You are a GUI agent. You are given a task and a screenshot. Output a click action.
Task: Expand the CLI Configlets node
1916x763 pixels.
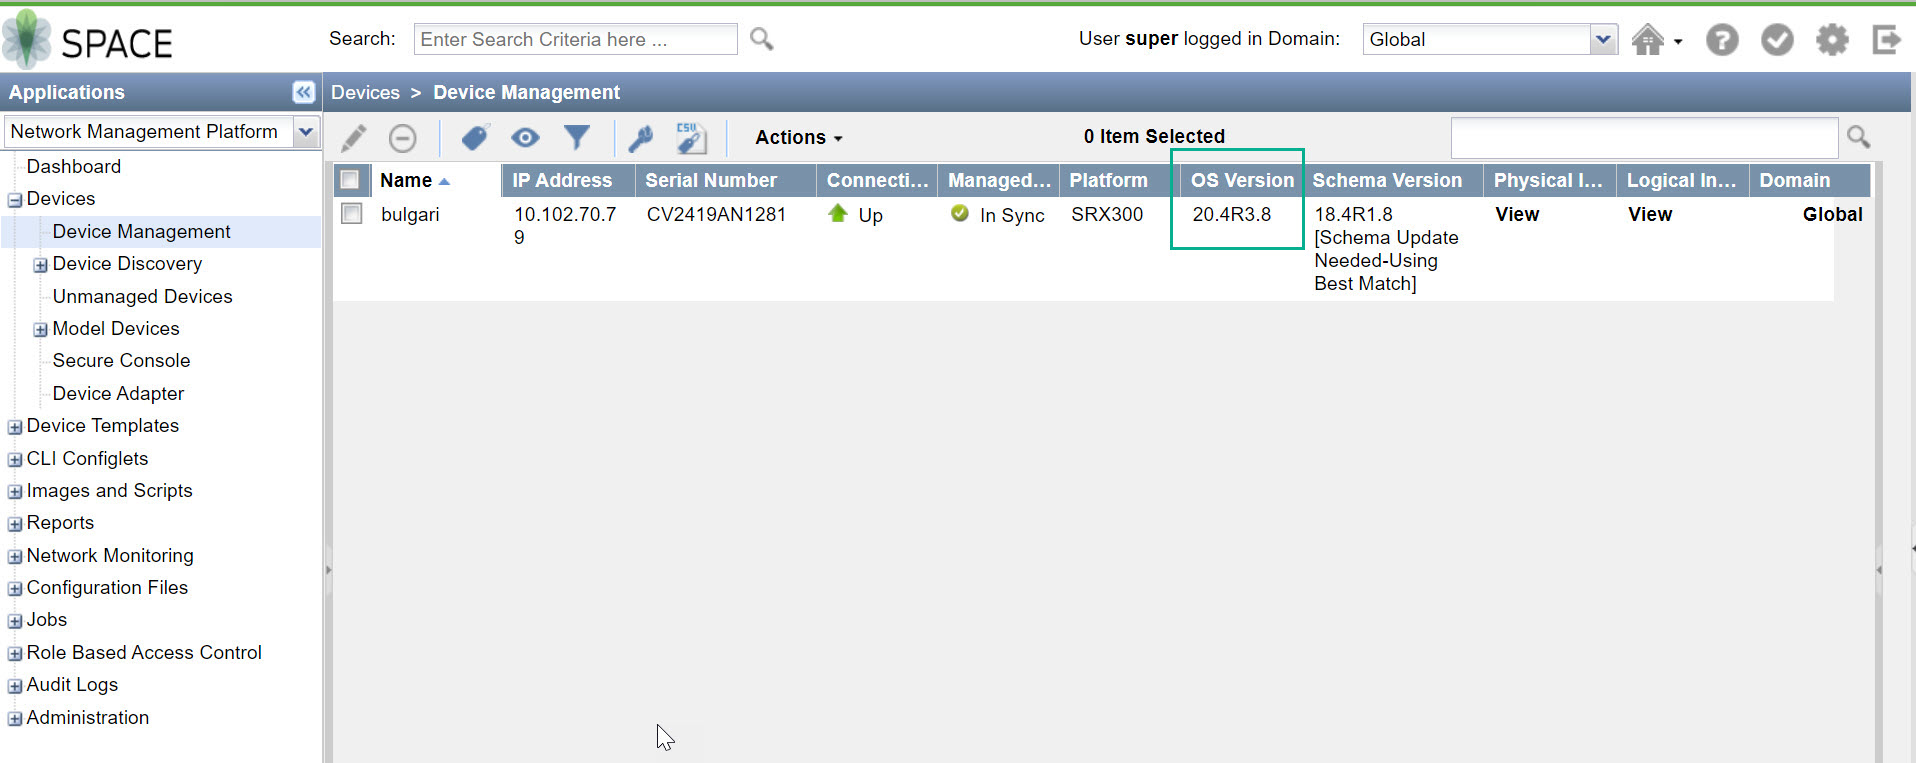tap(15, 460)
